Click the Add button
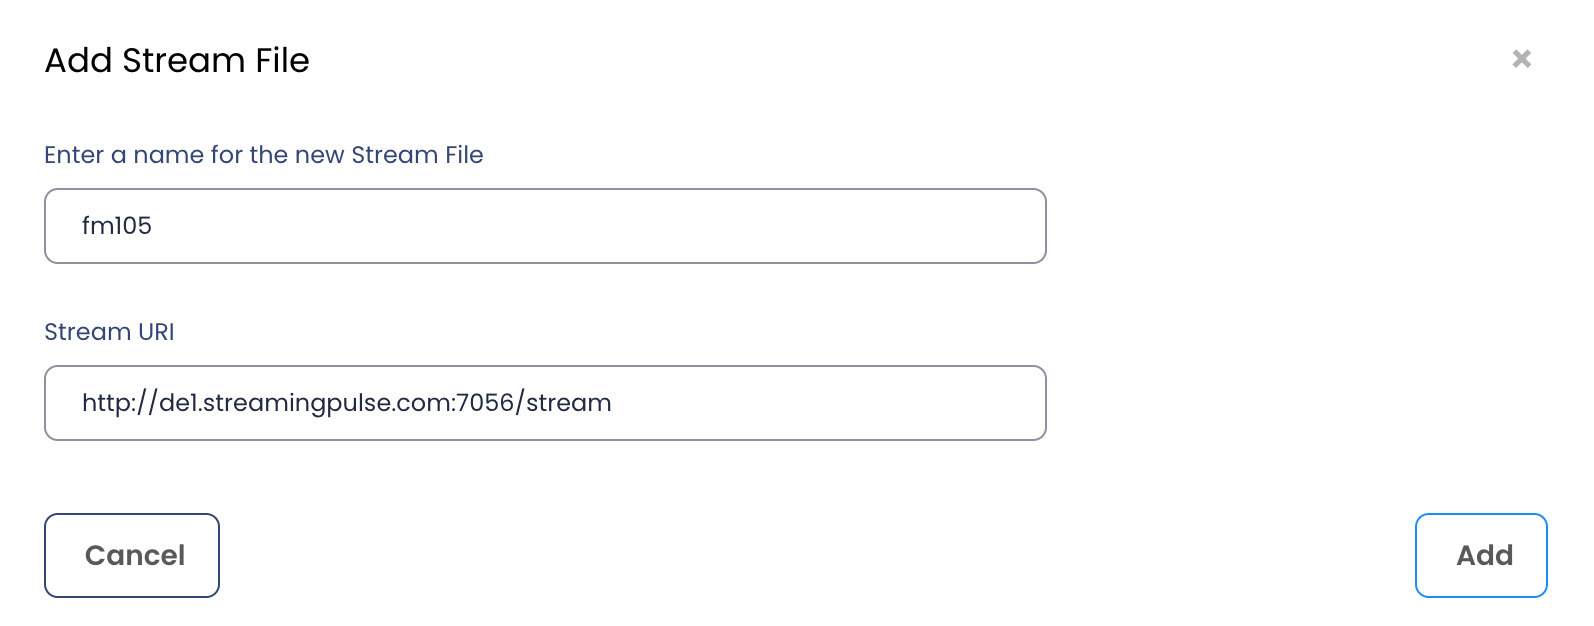 coord(1481,555)
